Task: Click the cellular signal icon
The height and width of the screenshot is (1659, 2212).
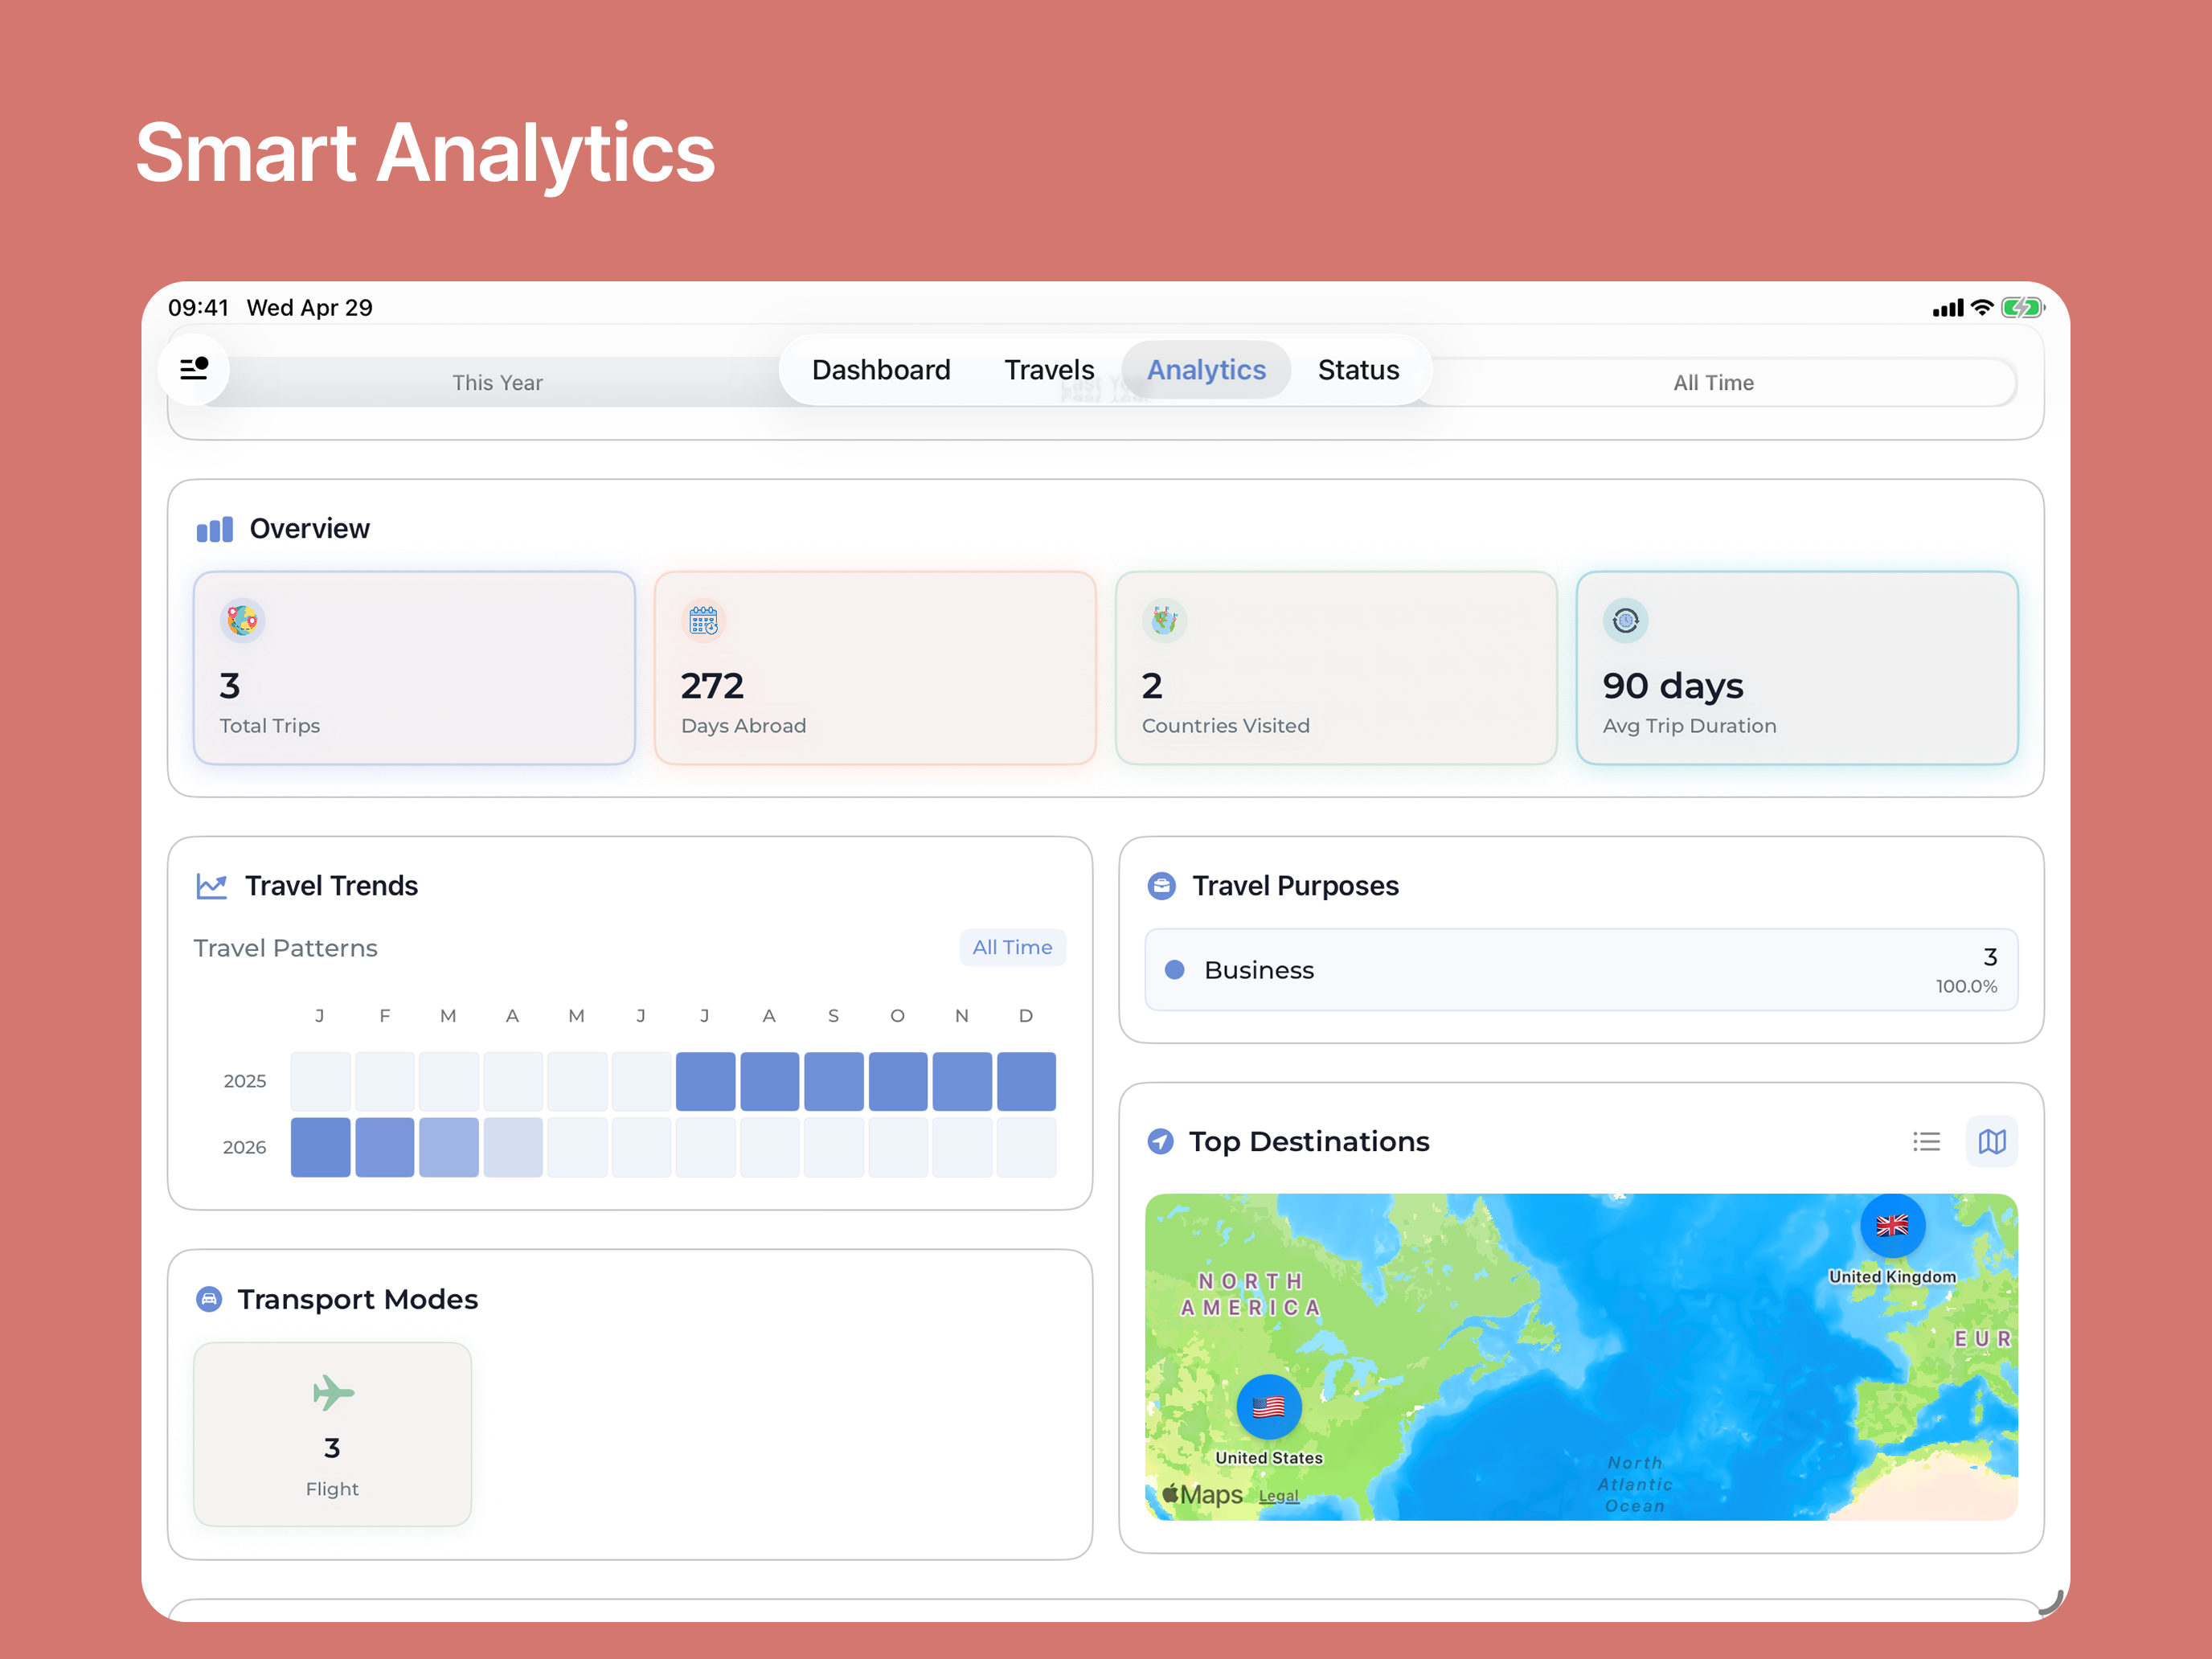Action: point(1948,308)
